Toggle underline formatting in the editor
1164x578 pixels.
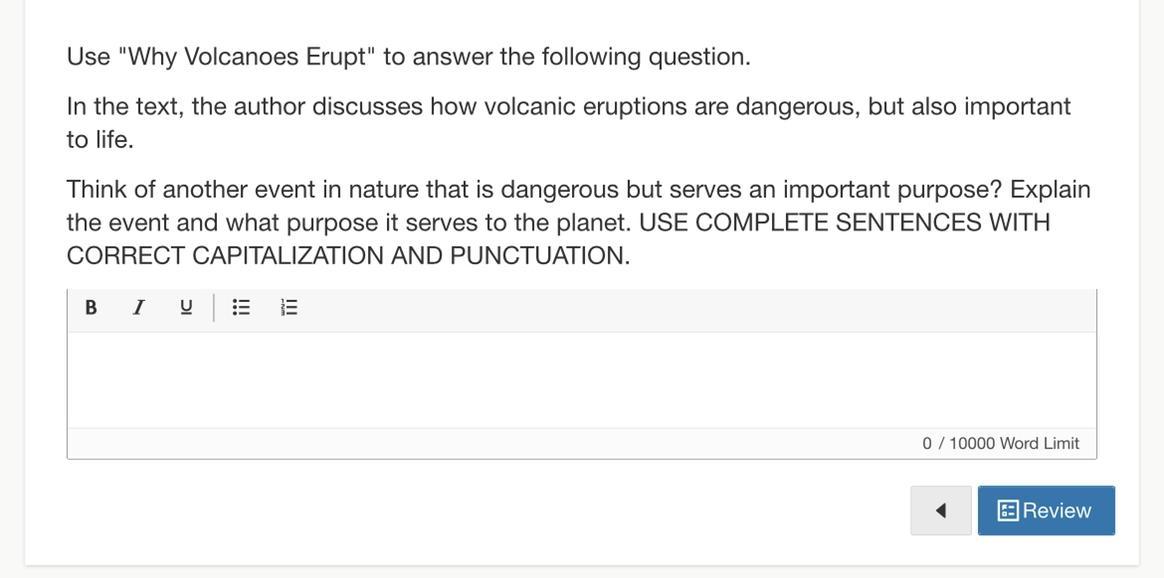186,308
